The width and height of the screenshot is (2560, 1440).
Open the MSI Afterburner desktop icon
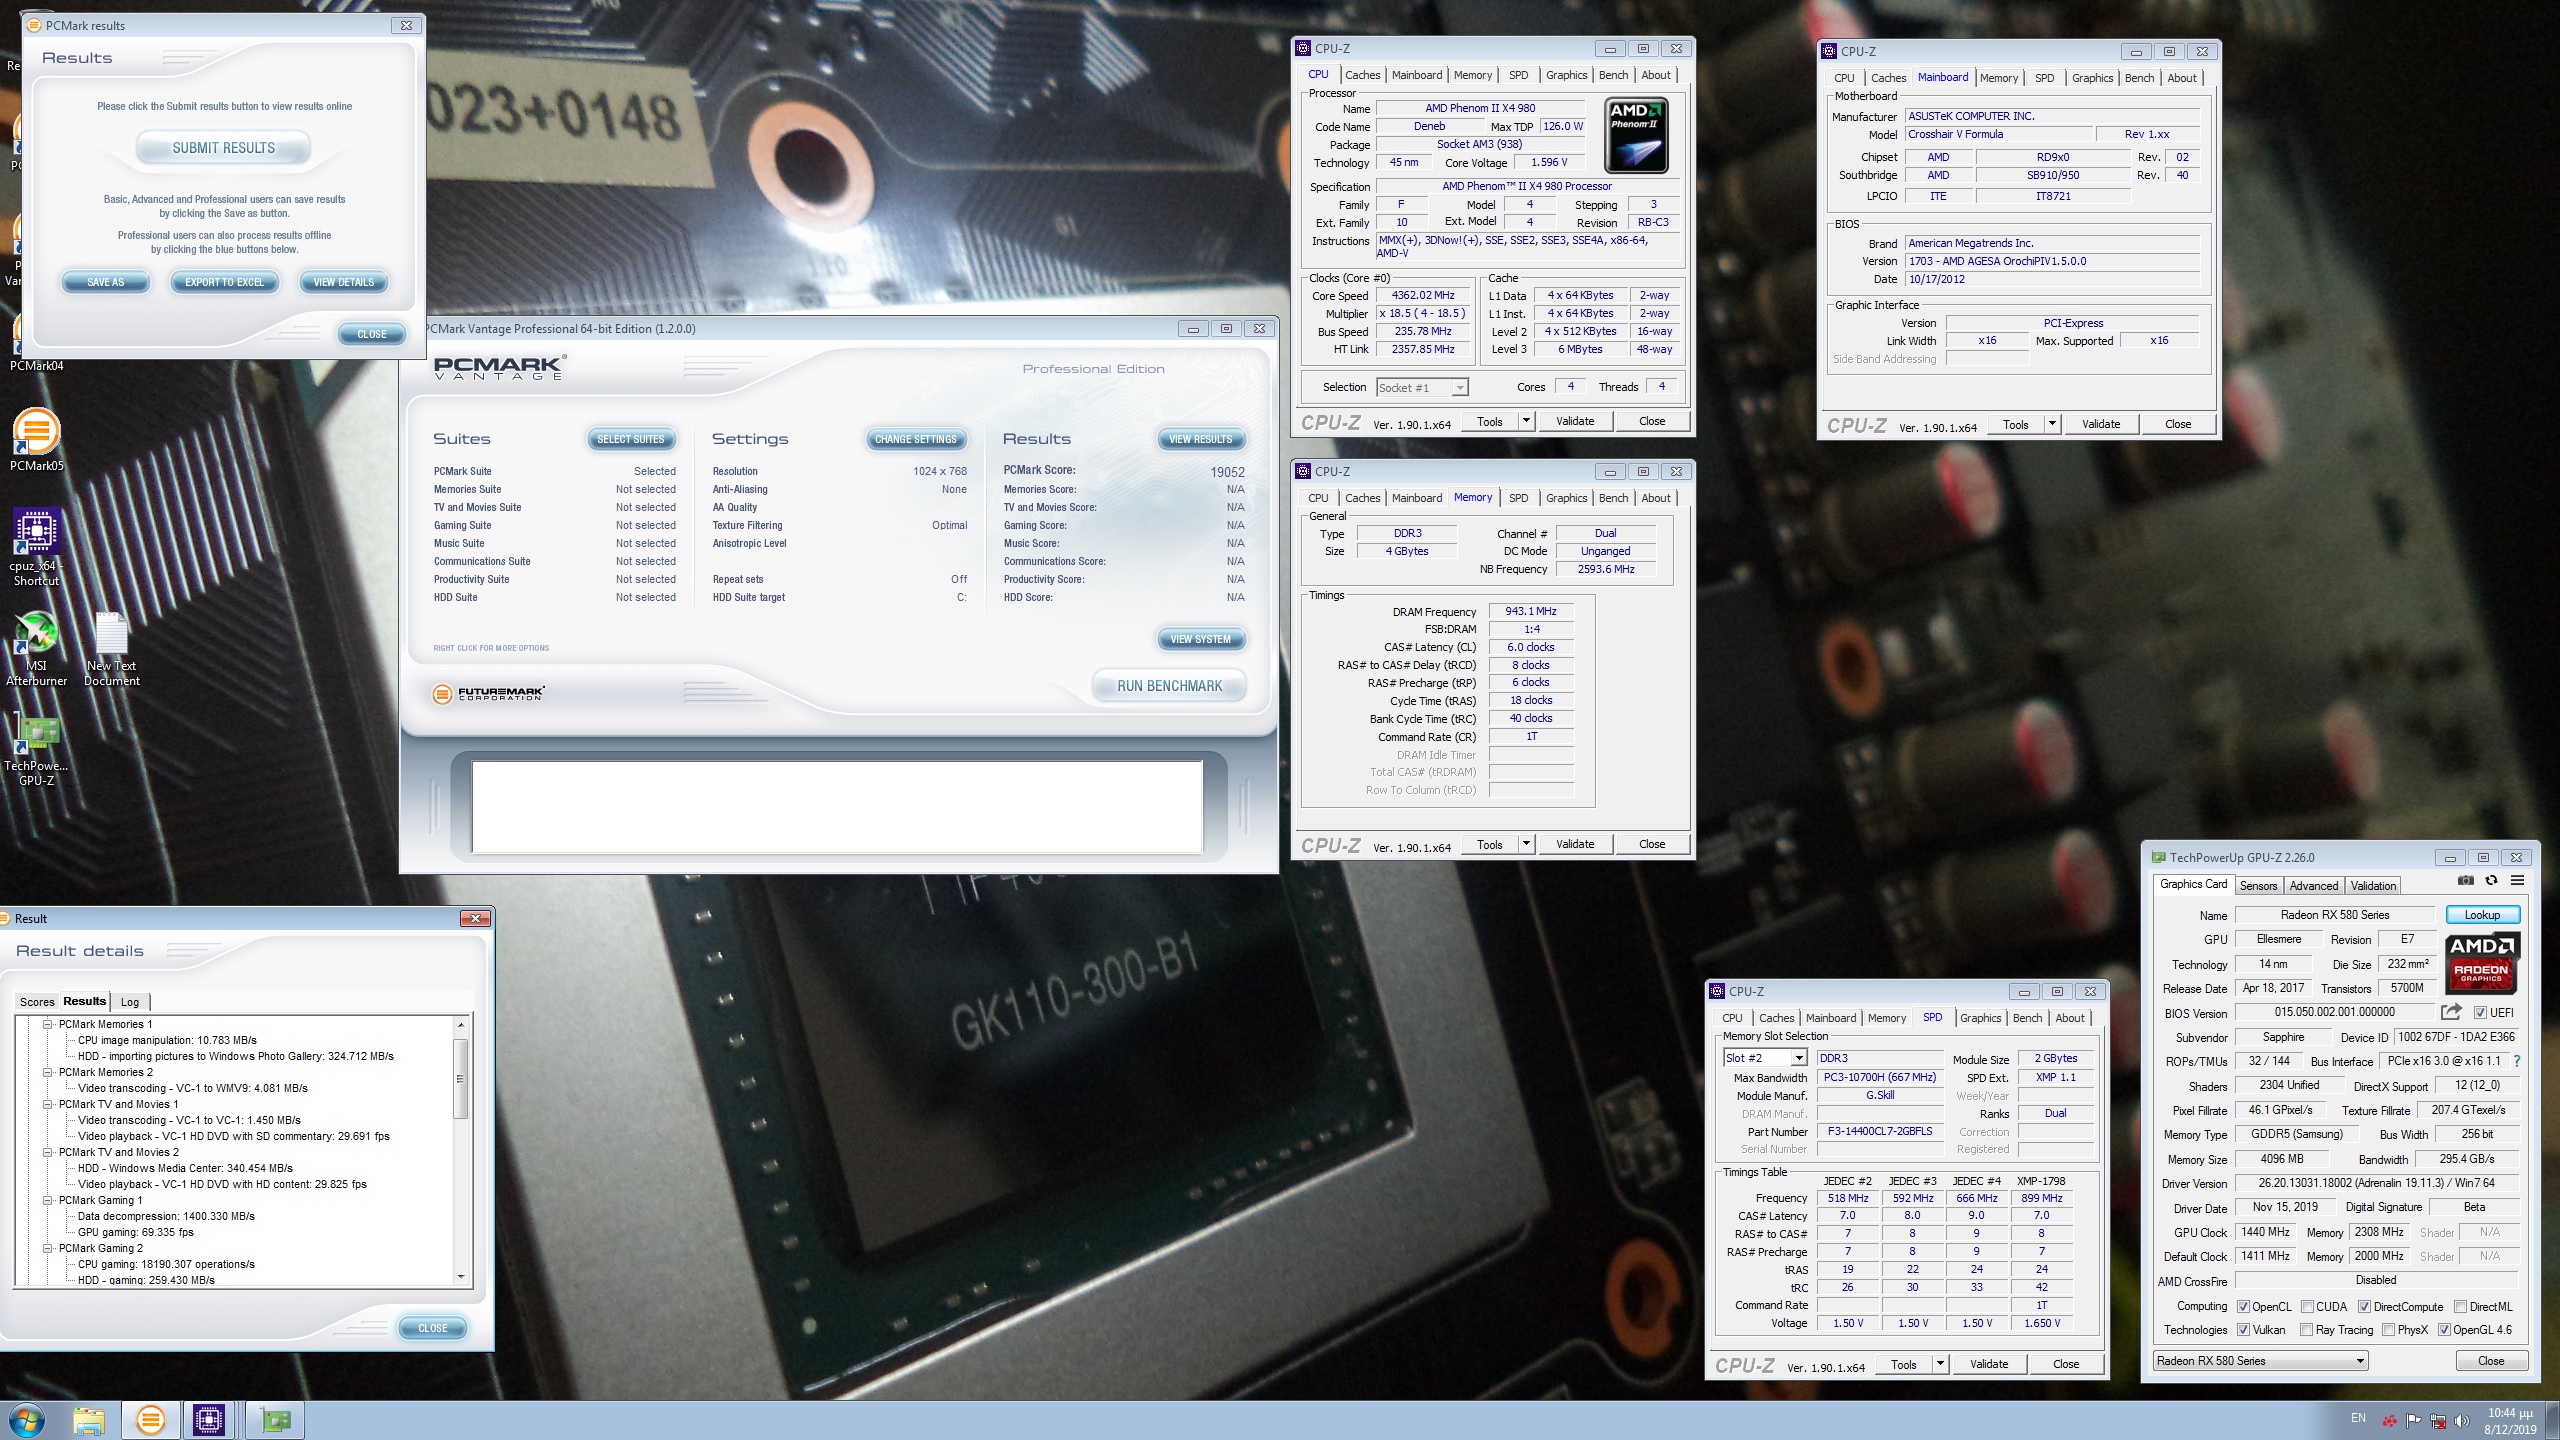point(37,648)
